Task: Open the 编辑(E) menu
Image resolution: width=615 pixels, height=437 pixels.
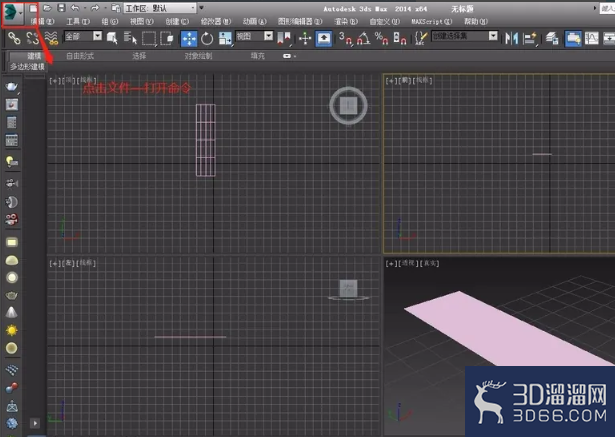Action: (x=42, y=22)
